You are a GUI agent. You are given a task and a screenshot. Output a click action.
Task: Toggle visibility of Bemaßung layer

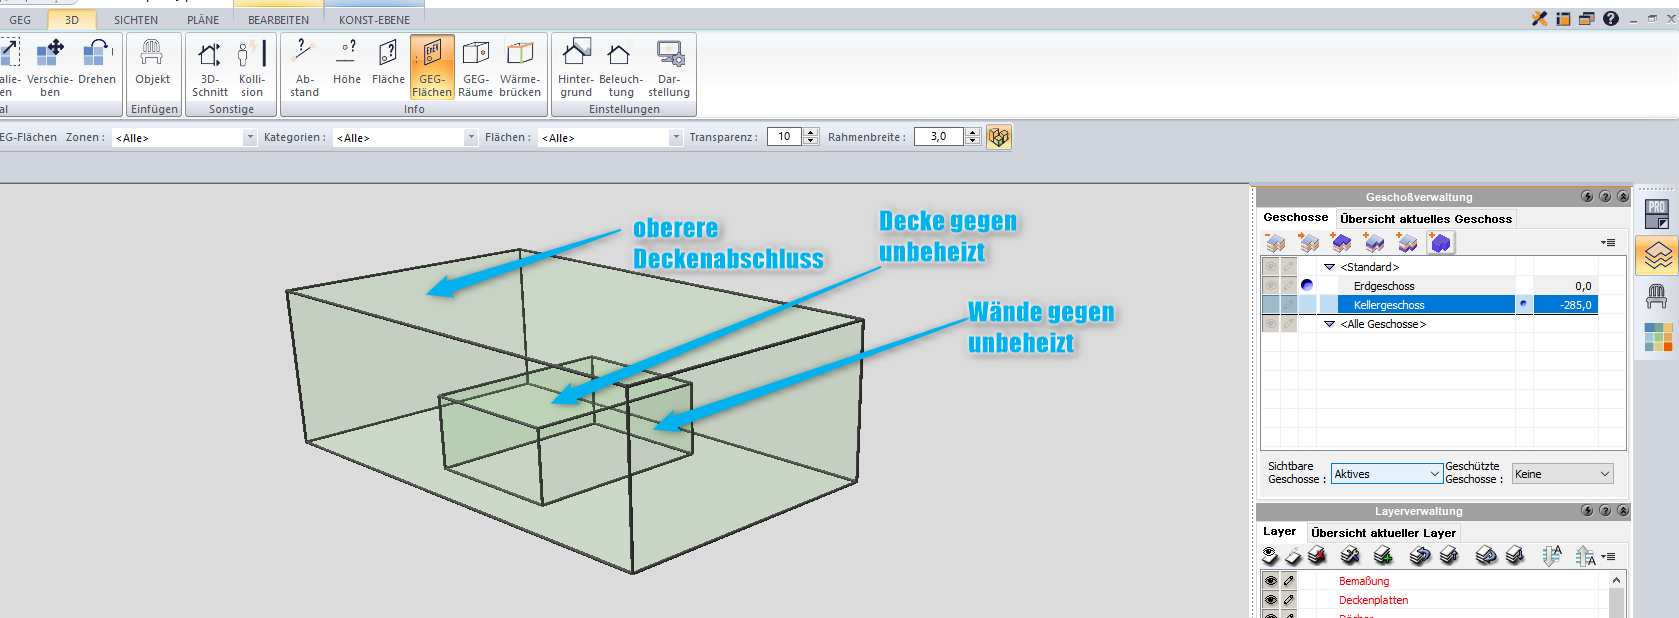coord(1270,581)
